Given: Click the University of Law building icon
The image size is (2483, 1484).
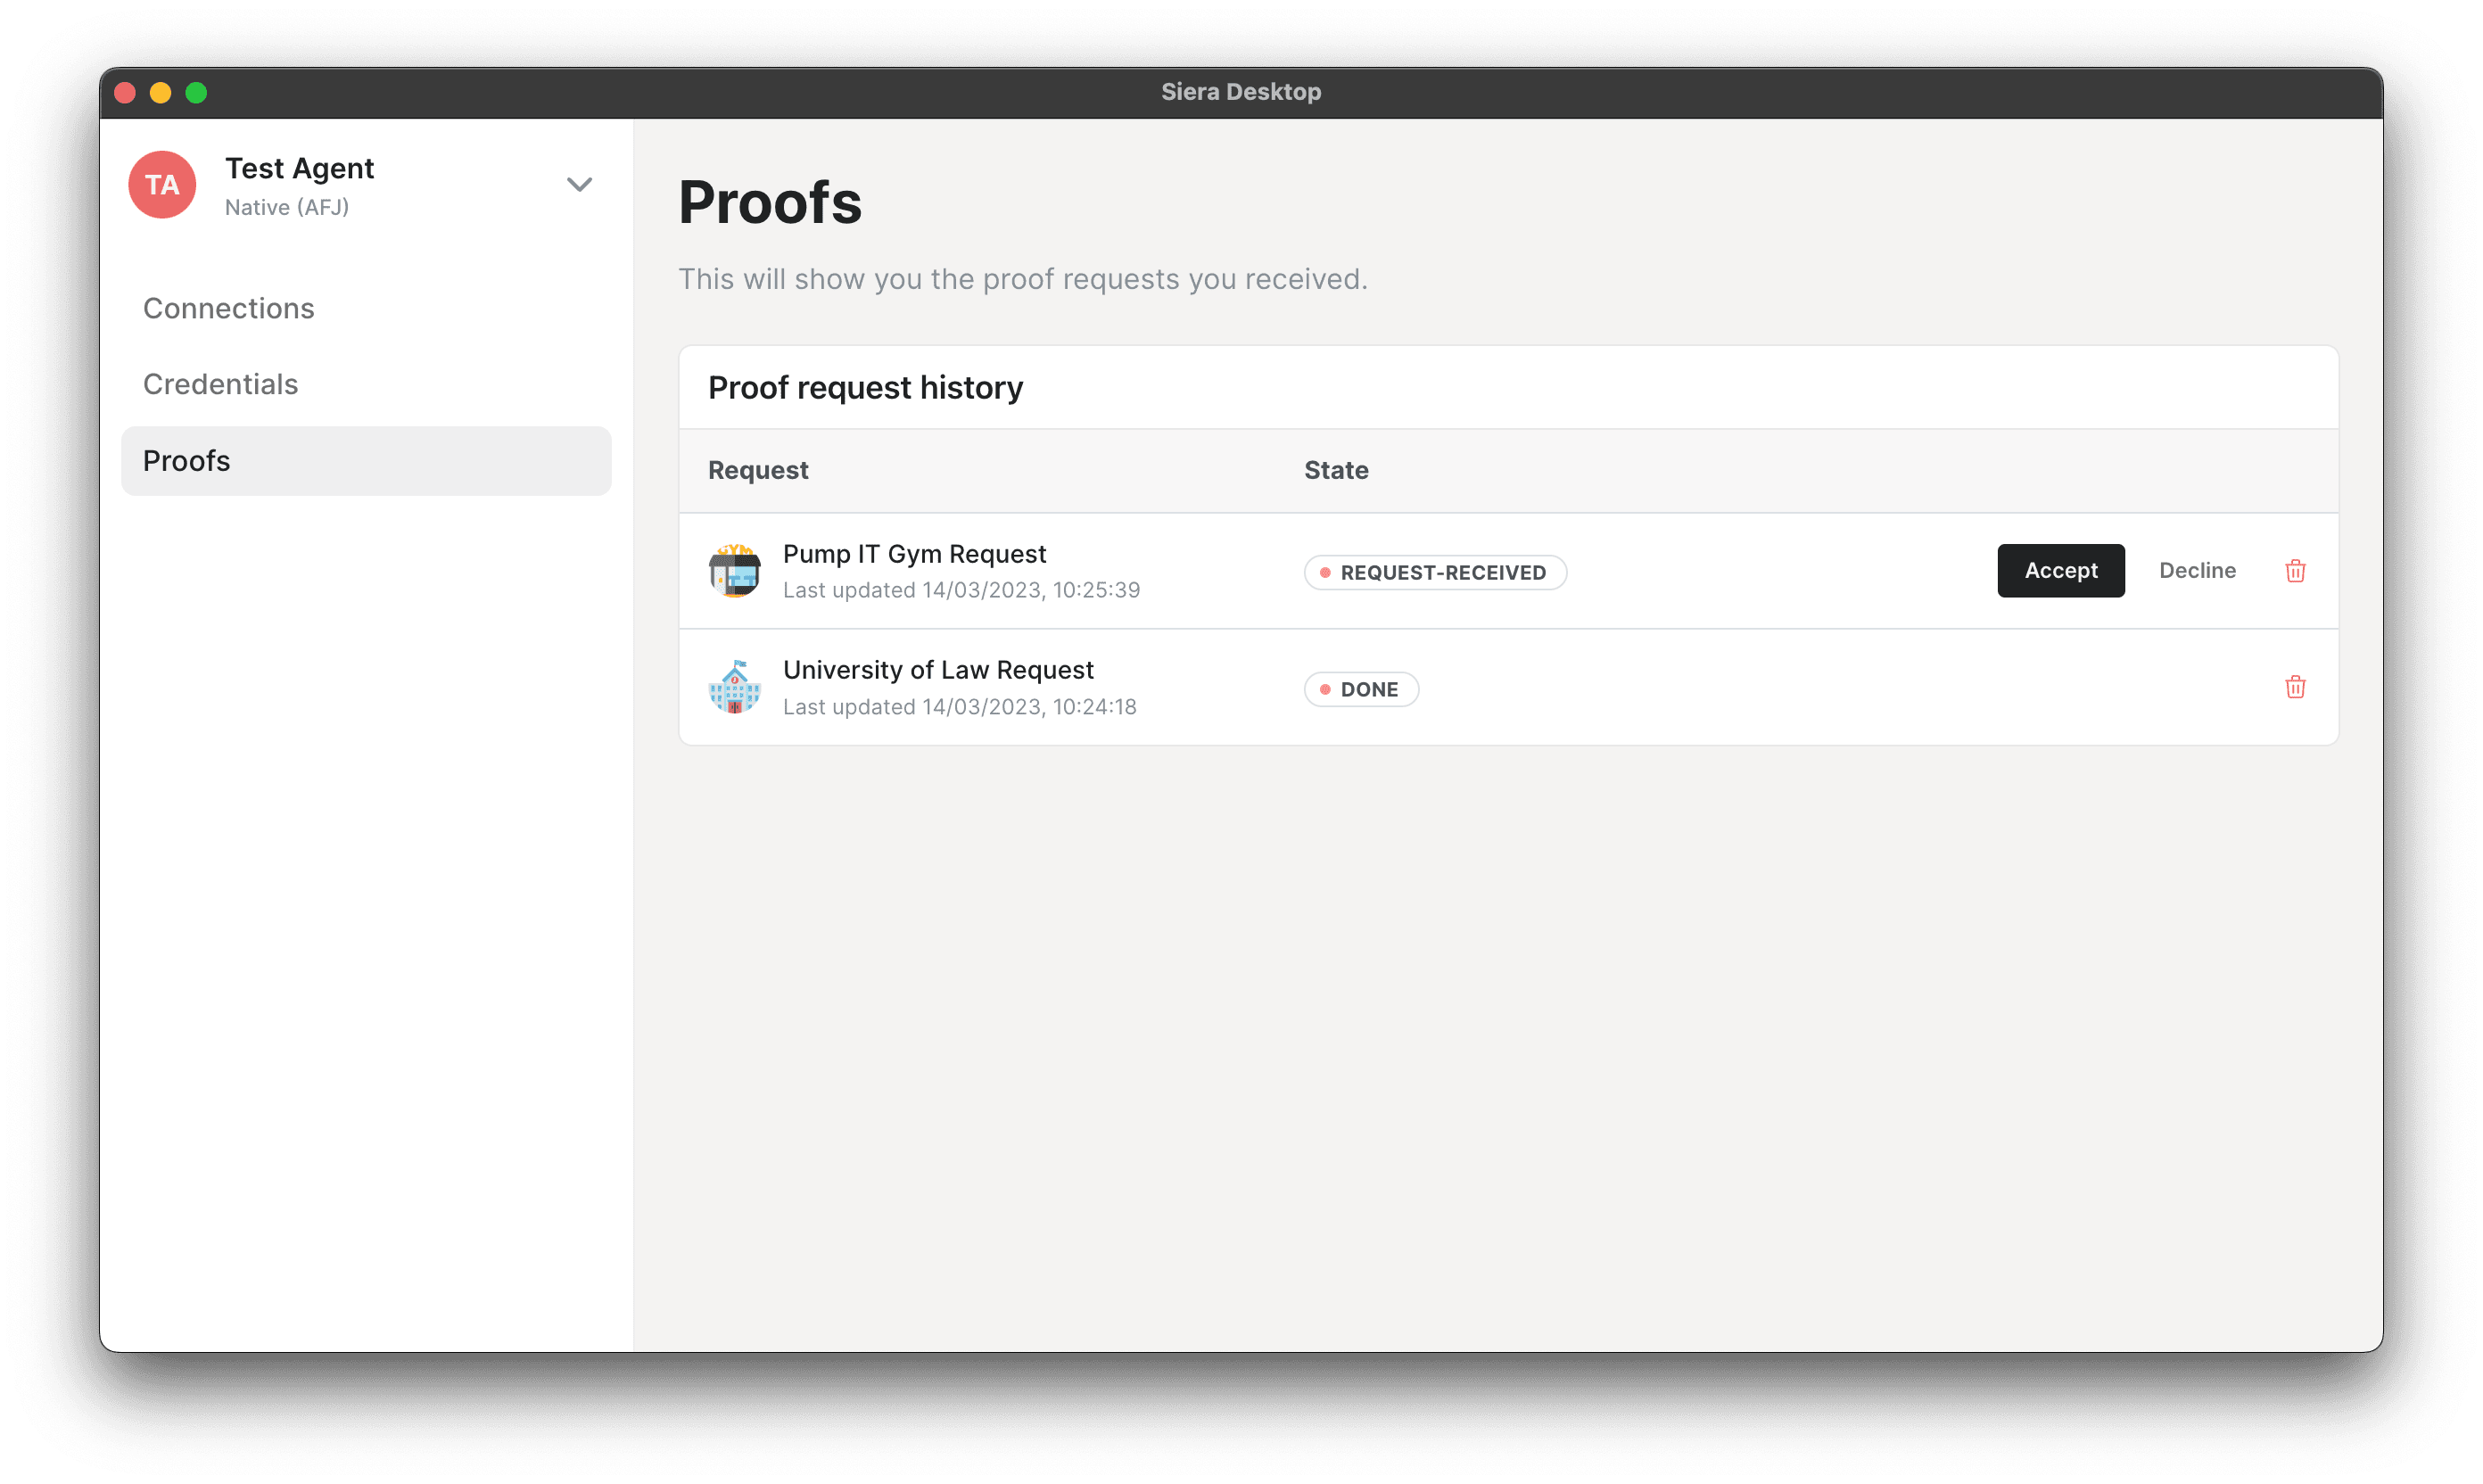Looking at the screenshot, I should (734, 687).
